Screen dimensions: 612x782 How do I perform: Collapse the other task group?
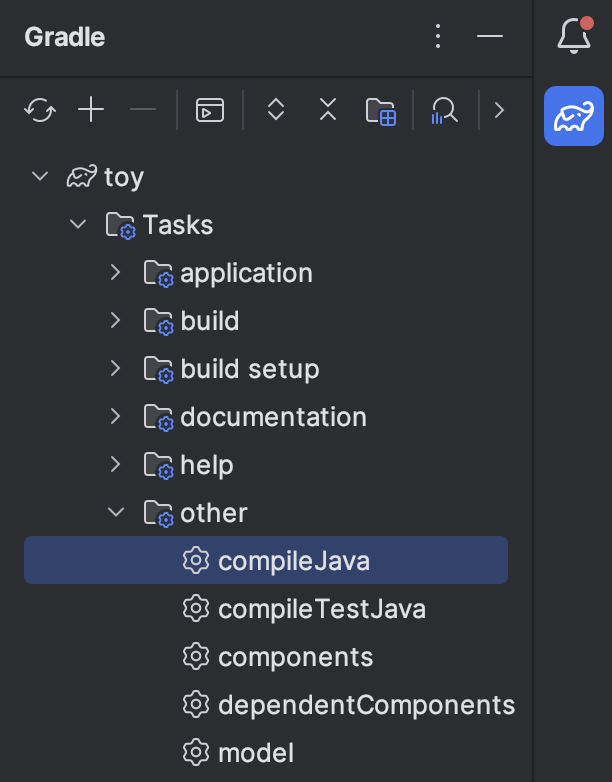point(116,513)
